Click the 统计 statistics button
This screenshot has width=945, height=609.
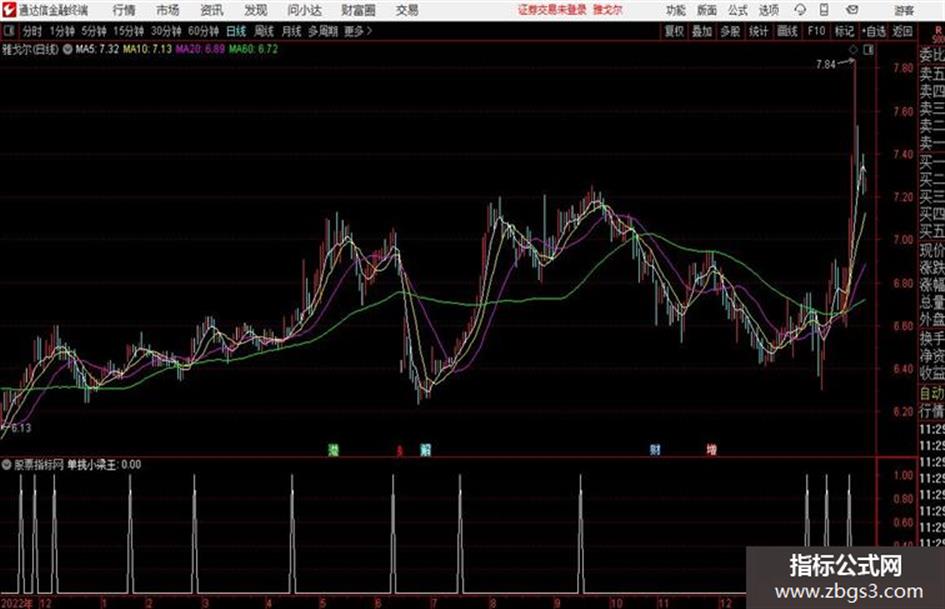click(759, 31)
